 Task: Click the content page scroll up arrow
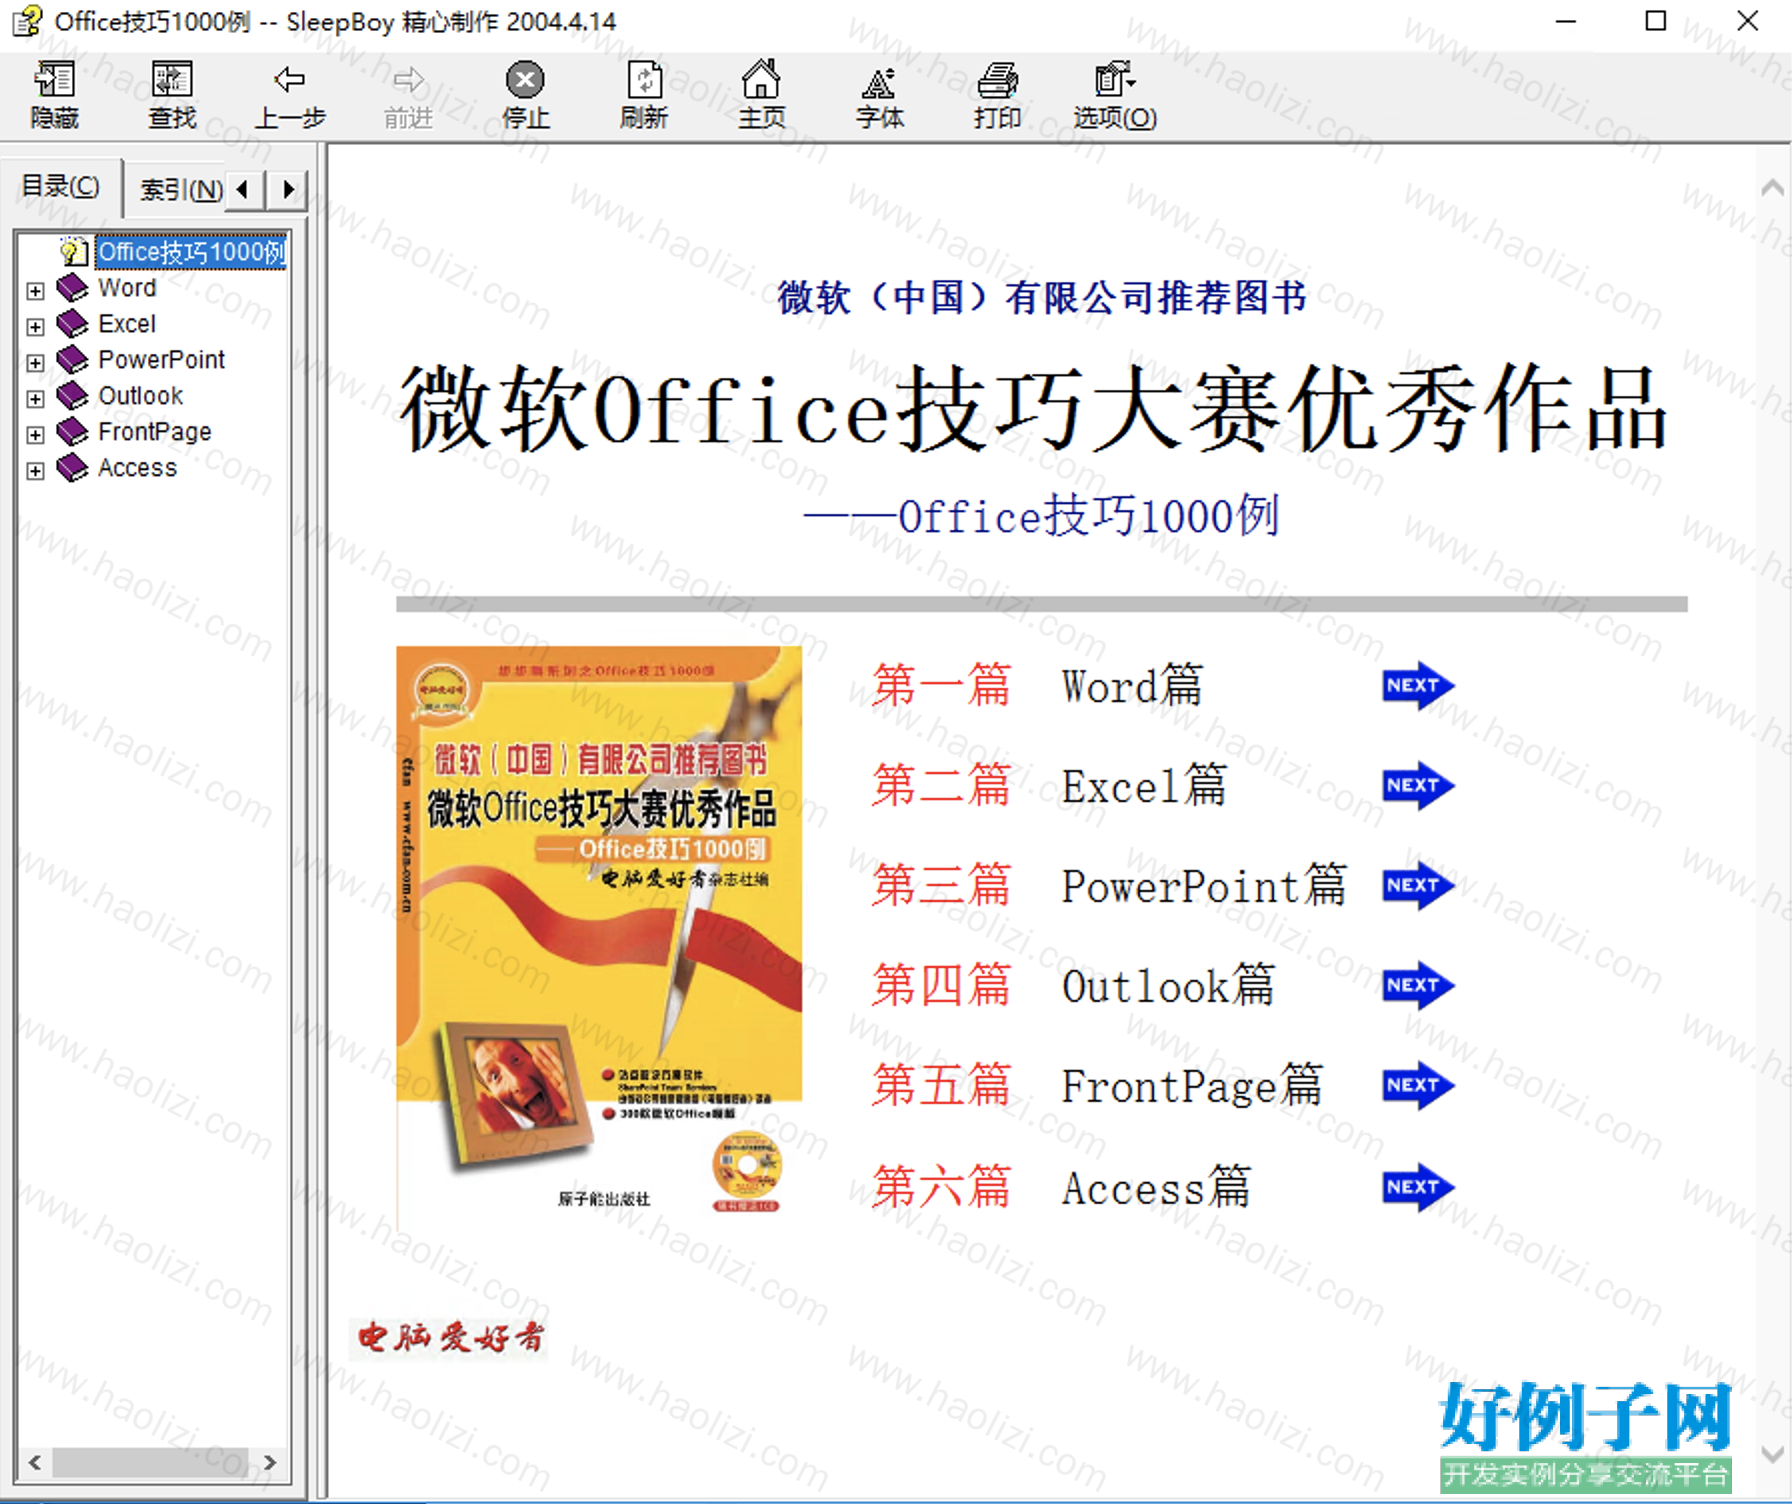pos(1771,187)
